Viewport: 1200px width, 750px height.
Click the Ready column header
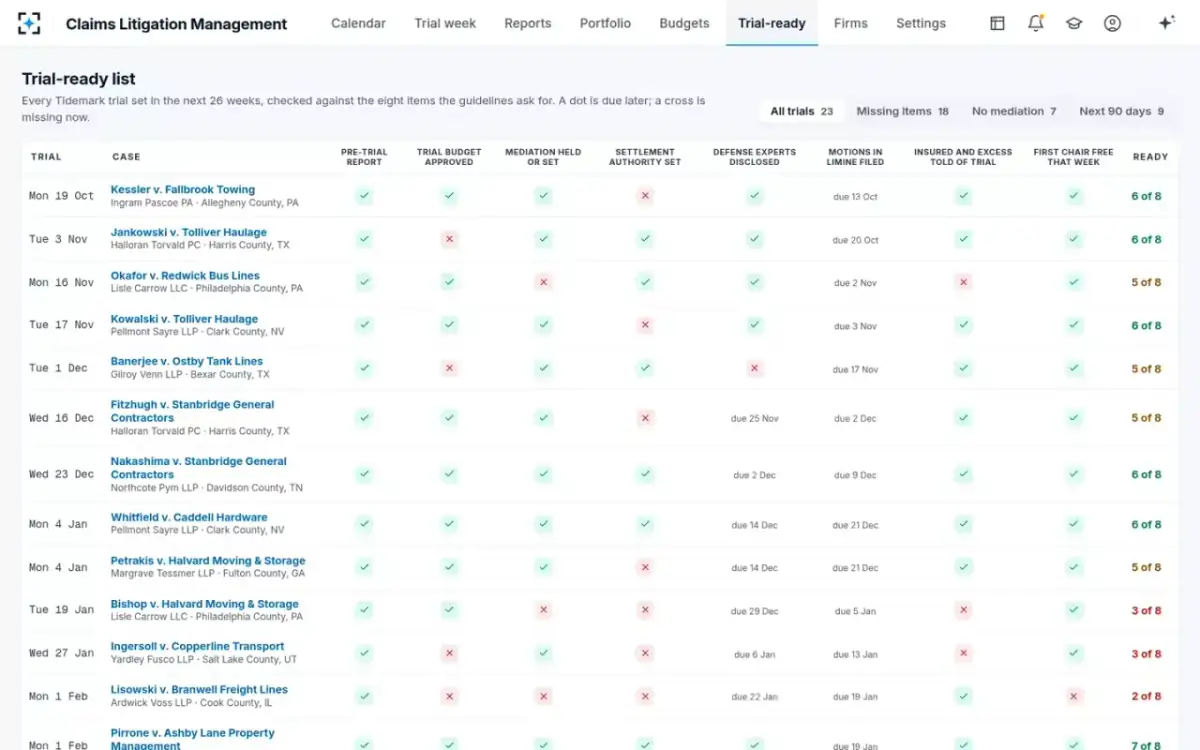pos(1150,157)
